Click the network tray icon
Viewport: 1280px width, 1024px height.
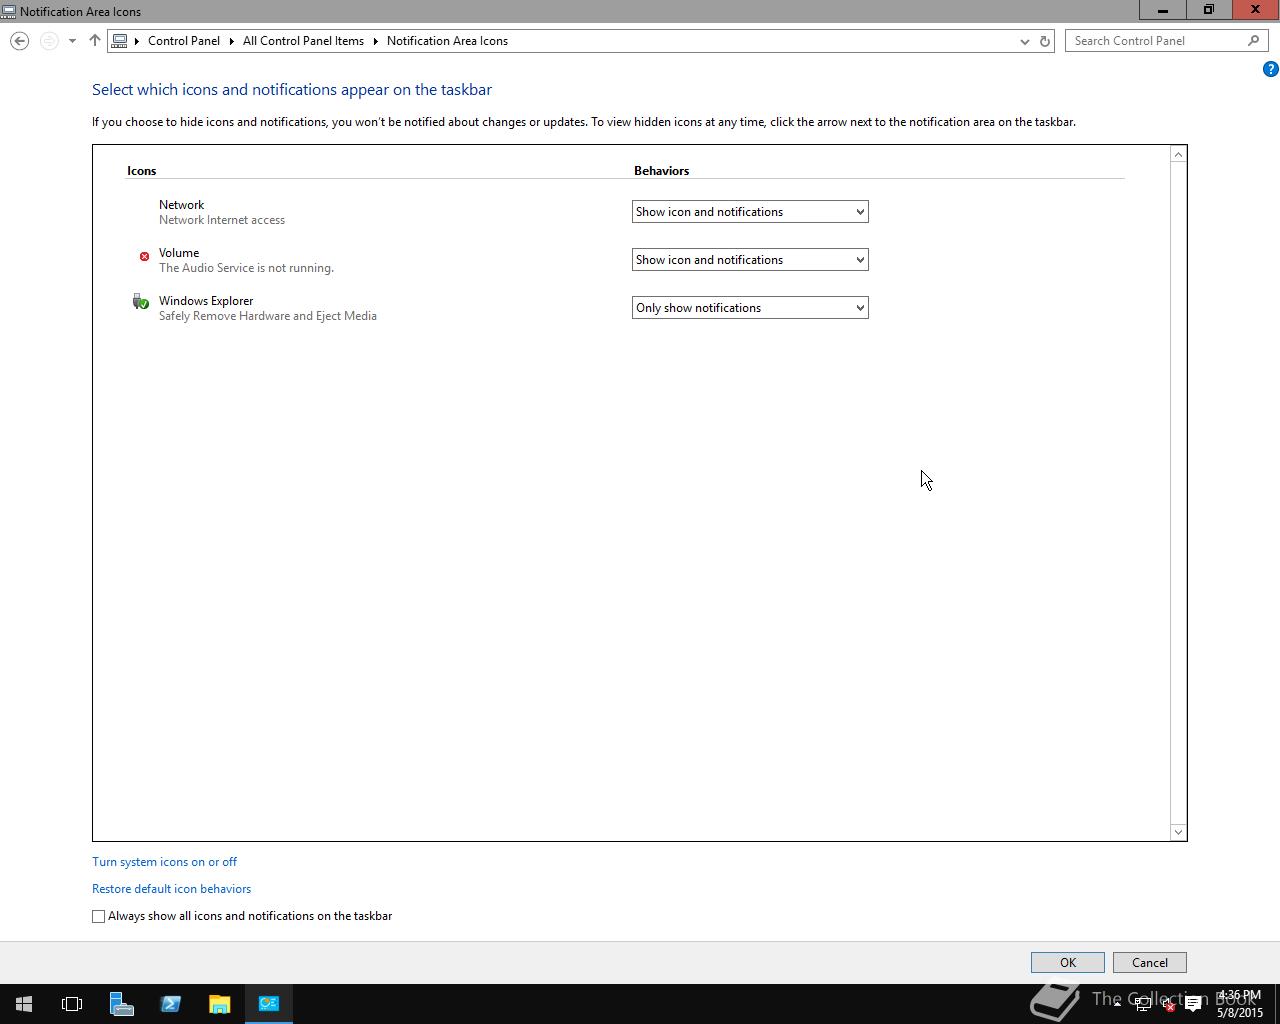[x=1143, y=1004]
